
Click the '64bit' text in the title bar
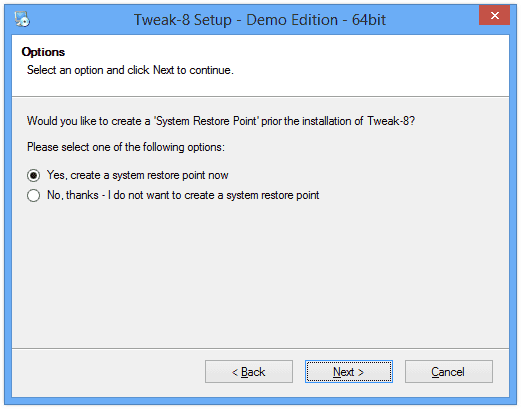pyautogui.click(x=369, y=20)
